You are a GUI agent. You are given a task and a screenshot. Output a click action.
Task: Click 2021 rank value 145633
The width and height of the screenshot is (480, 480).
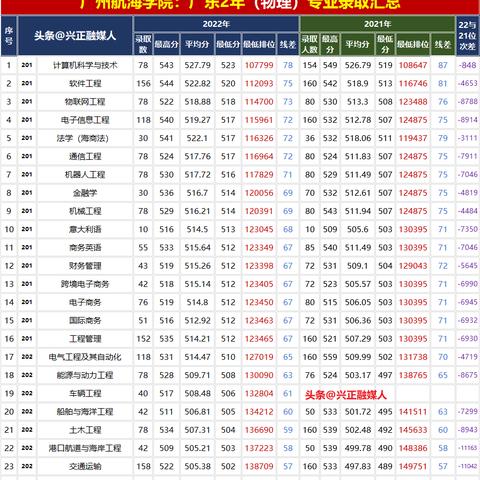pos(413,430)
